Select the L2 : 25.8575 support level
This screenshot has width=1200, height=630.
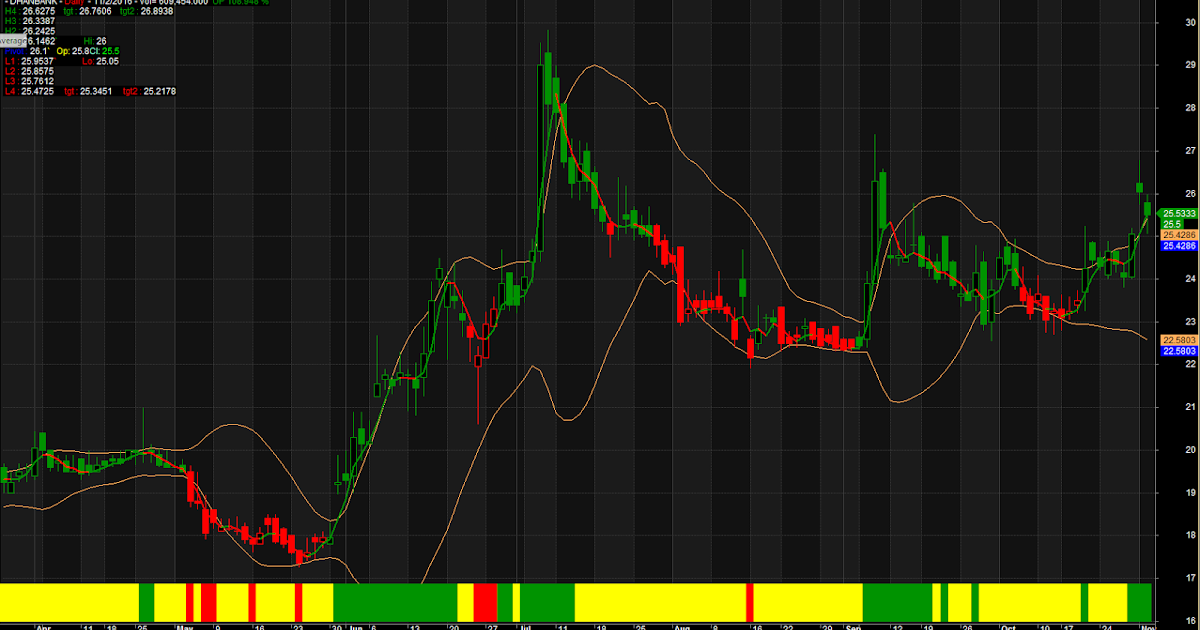(x=29, y=71)
